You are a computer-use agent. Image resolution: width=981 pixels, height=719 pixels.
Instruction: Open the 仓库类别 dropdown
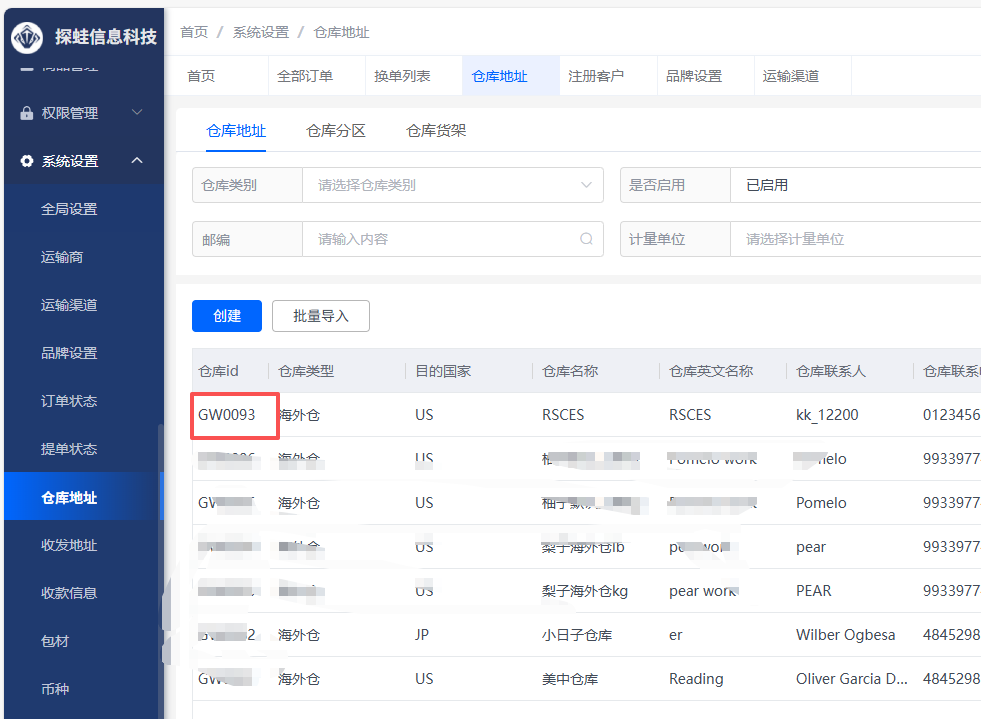coord(452,185)
